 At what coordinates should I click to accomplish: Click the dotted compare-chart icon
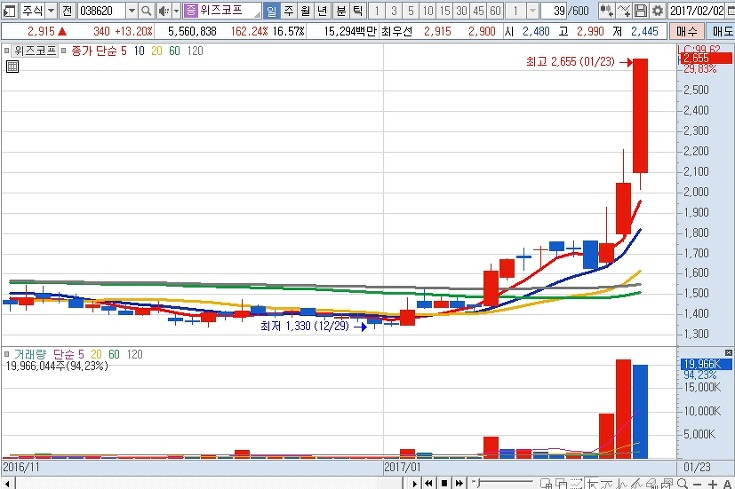(x=576, y=483)
